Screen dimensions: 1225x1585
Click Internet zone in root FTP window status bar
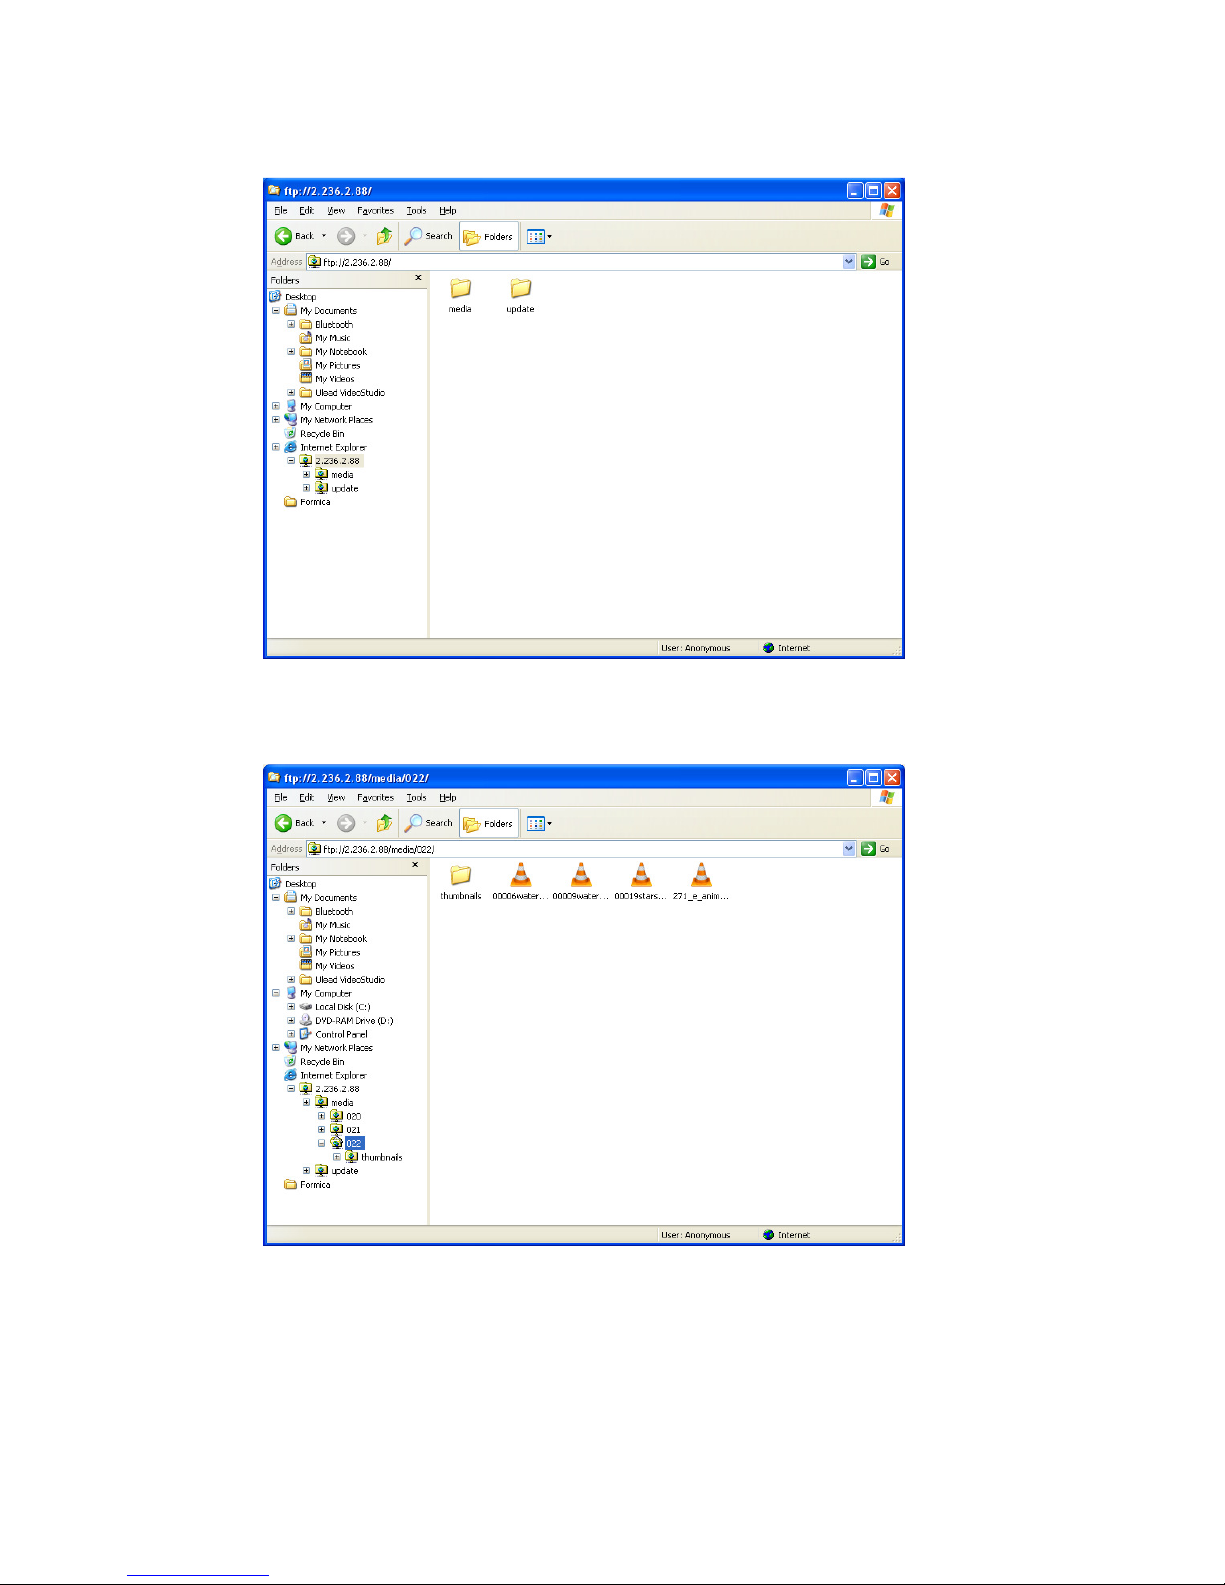(786, 648)
